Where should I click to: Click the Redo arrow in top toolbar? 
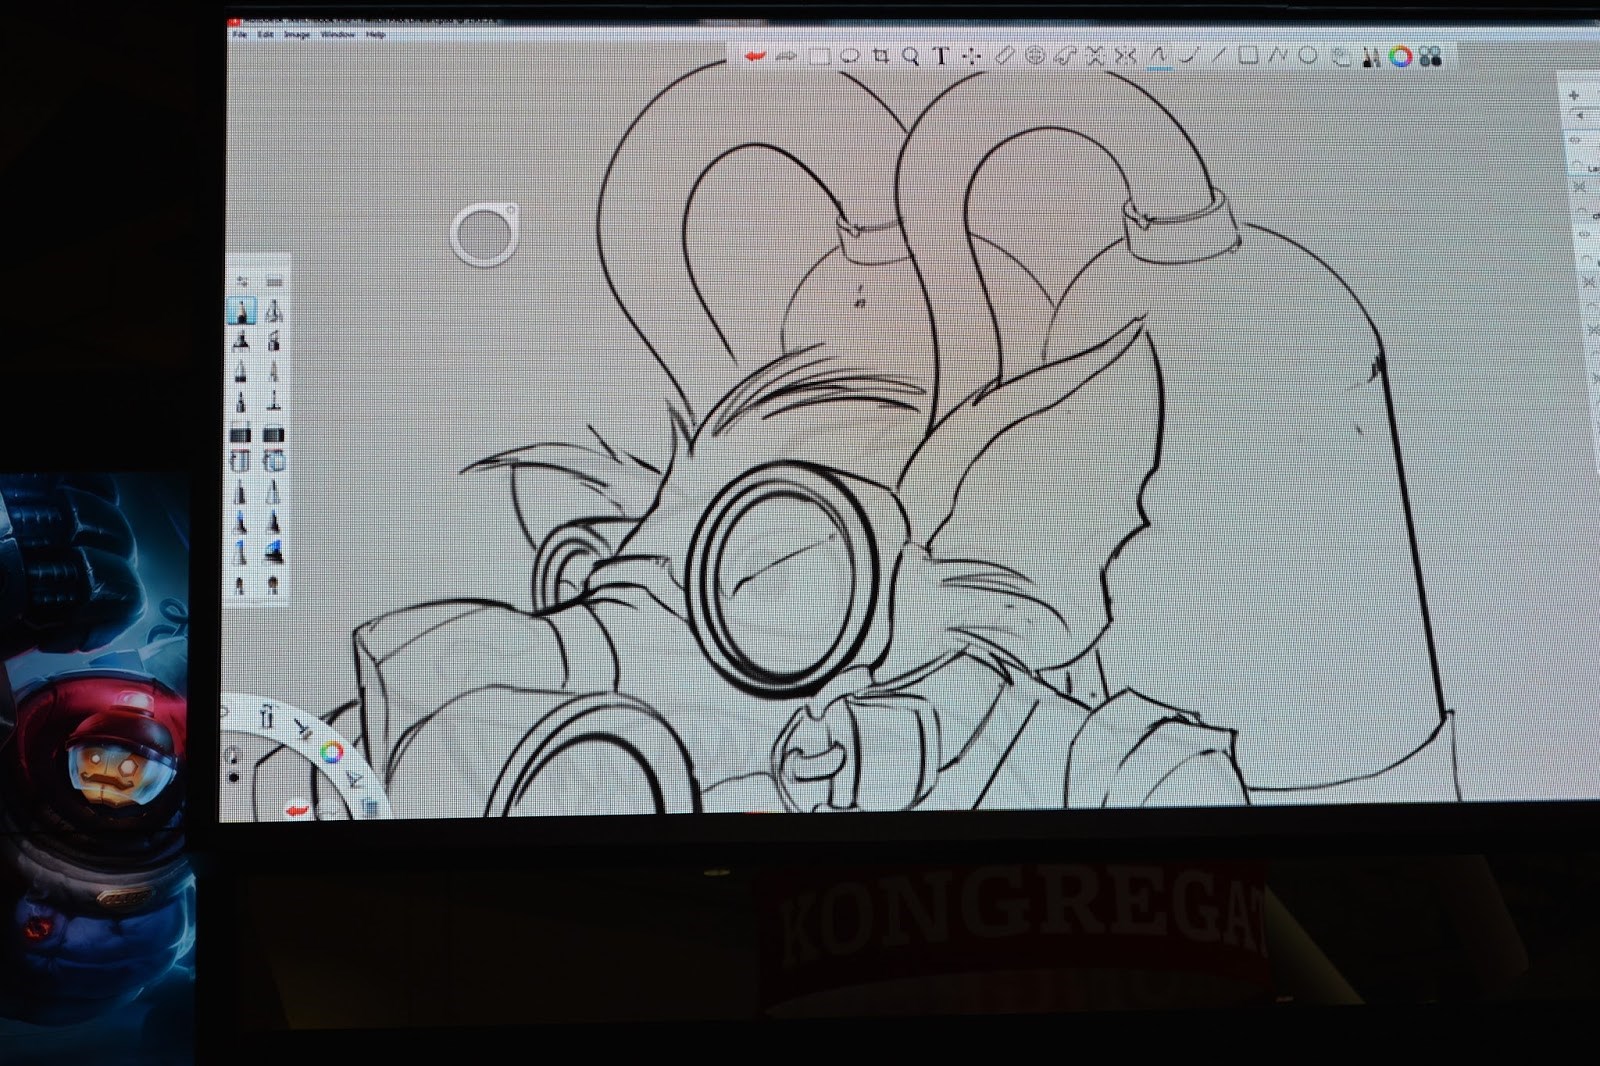pyautogui.click(x=786, y=56)
